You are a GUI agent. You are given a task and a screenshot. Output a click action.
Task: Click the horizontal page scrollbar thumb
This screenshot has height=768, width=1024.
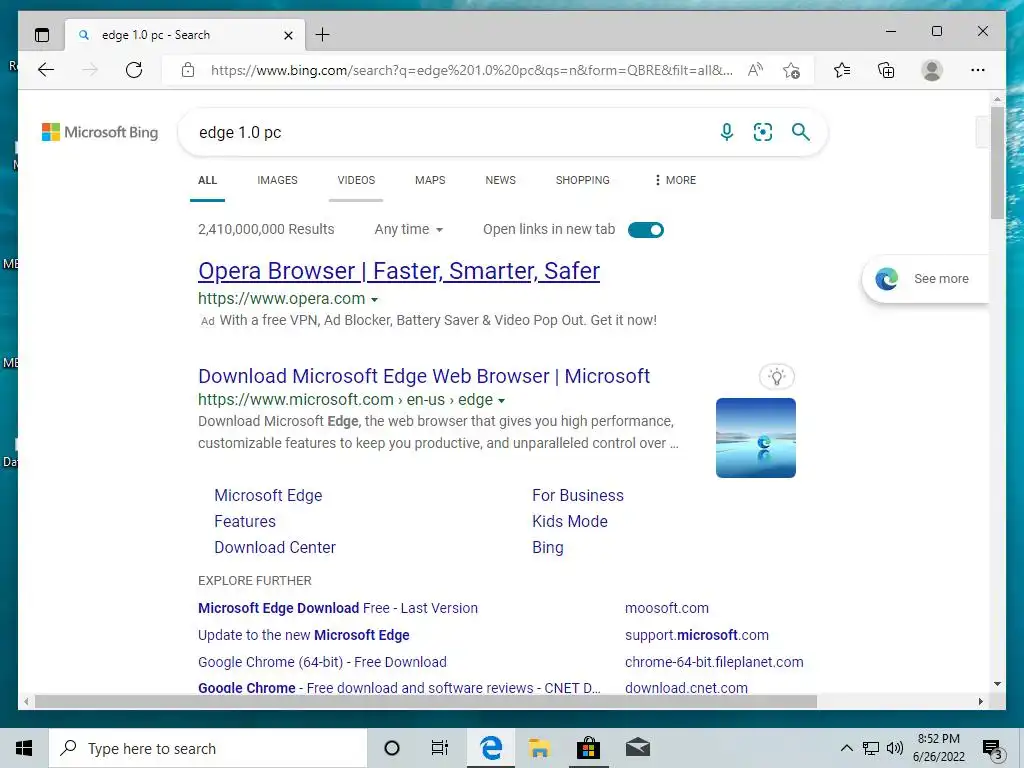[425, 701]
